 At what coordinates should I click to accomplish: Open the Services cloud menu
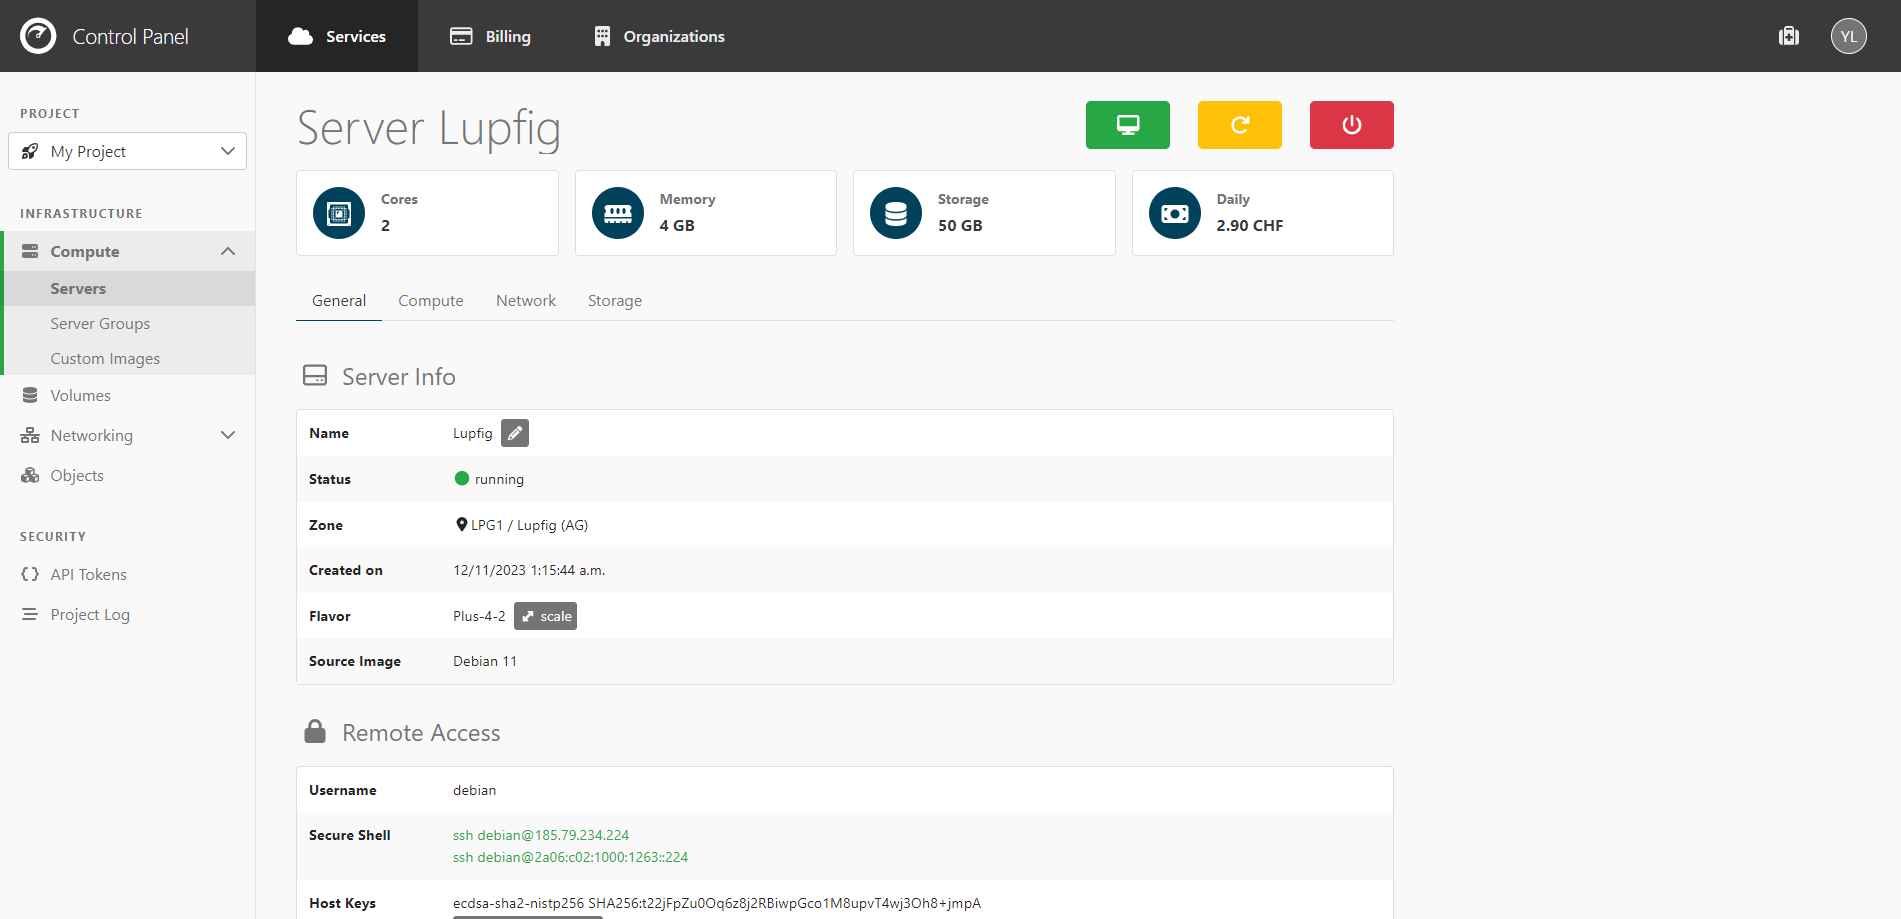point(337,36)
